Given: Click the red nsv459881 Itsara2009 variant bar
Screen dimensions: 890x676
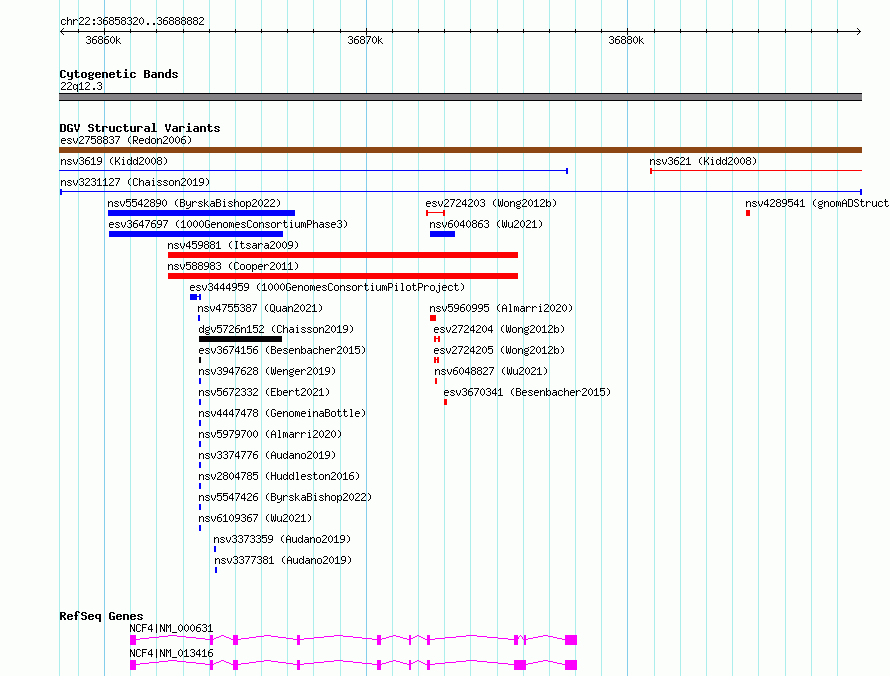Looking at the screenshot, I should [x=343, y=255].
